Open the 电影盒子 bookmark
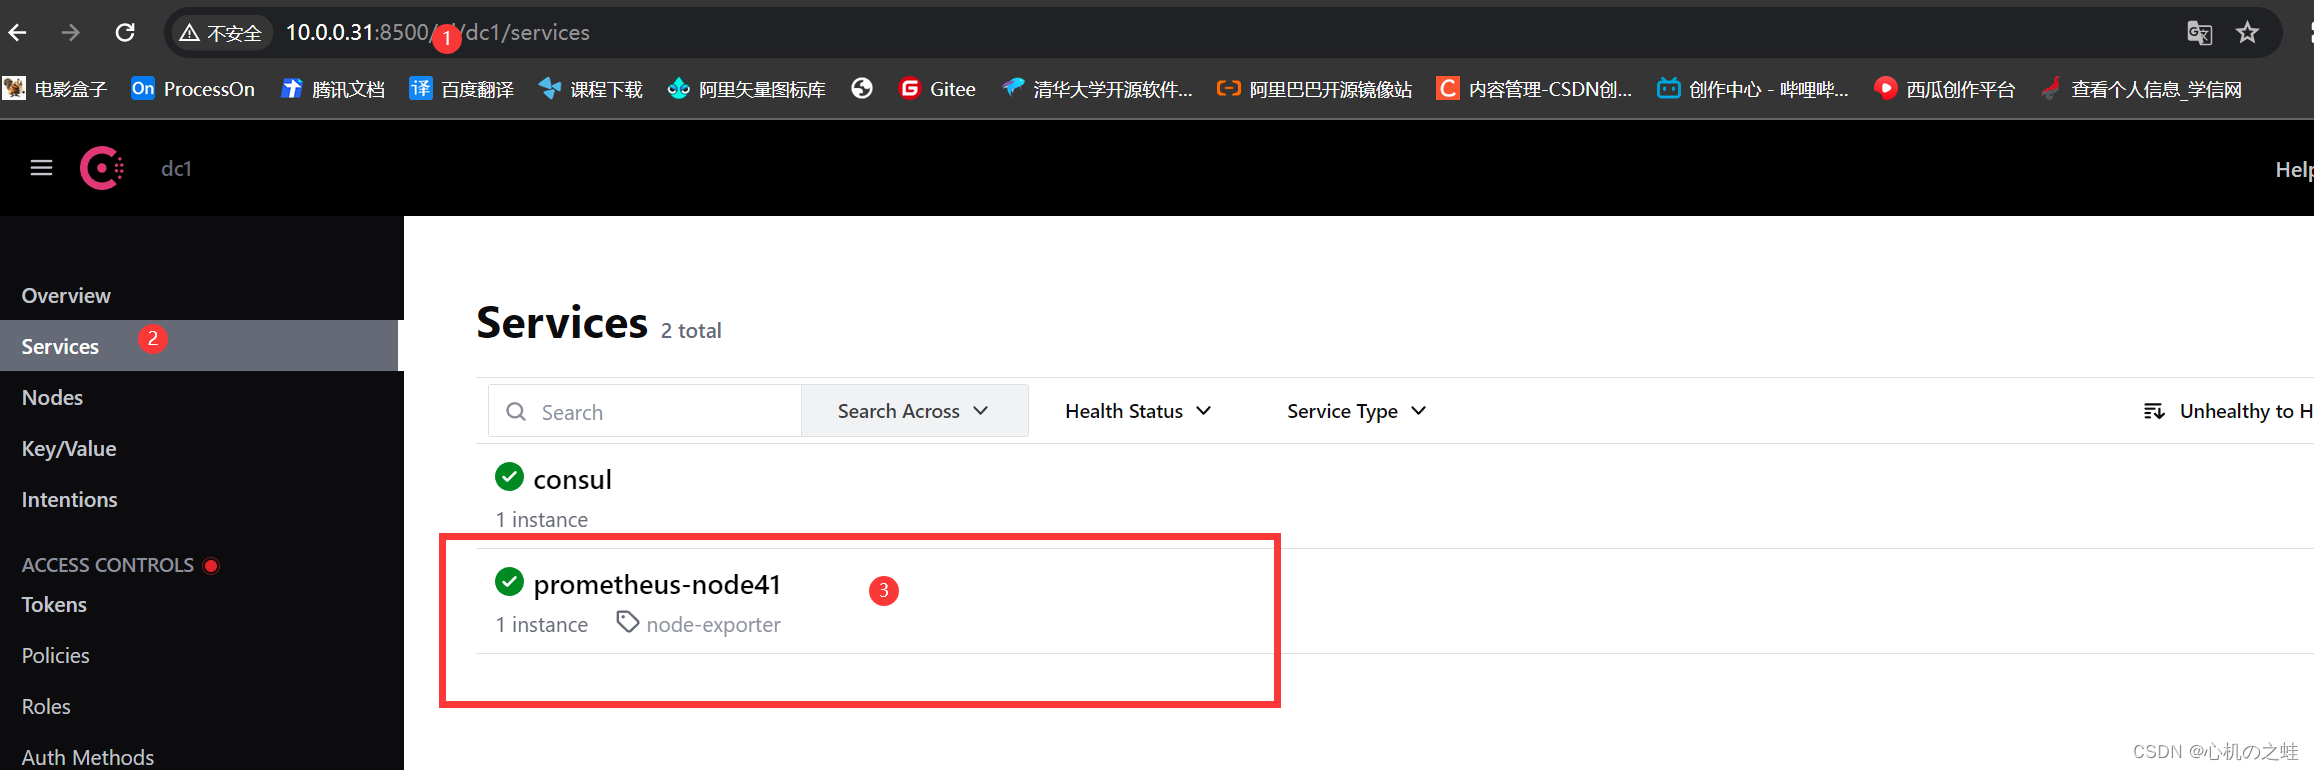The height and width of the screenshot is (770, 2314). point(55,89)
